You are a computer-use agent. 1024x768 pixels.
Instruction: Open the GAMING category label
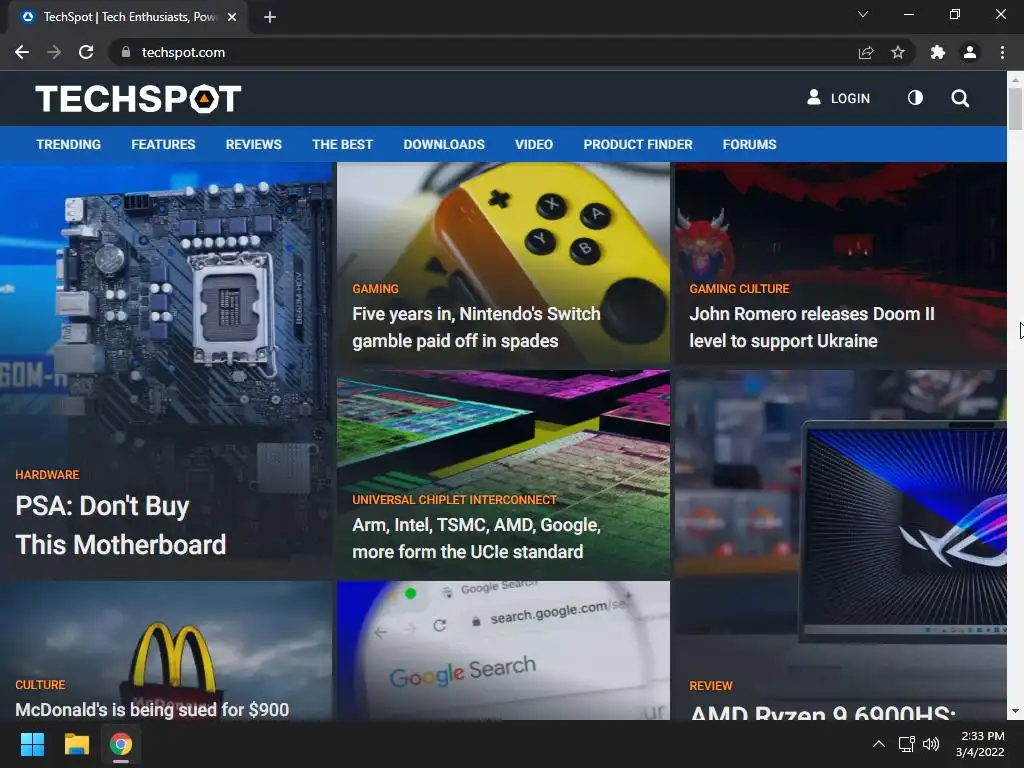(376, 289)
